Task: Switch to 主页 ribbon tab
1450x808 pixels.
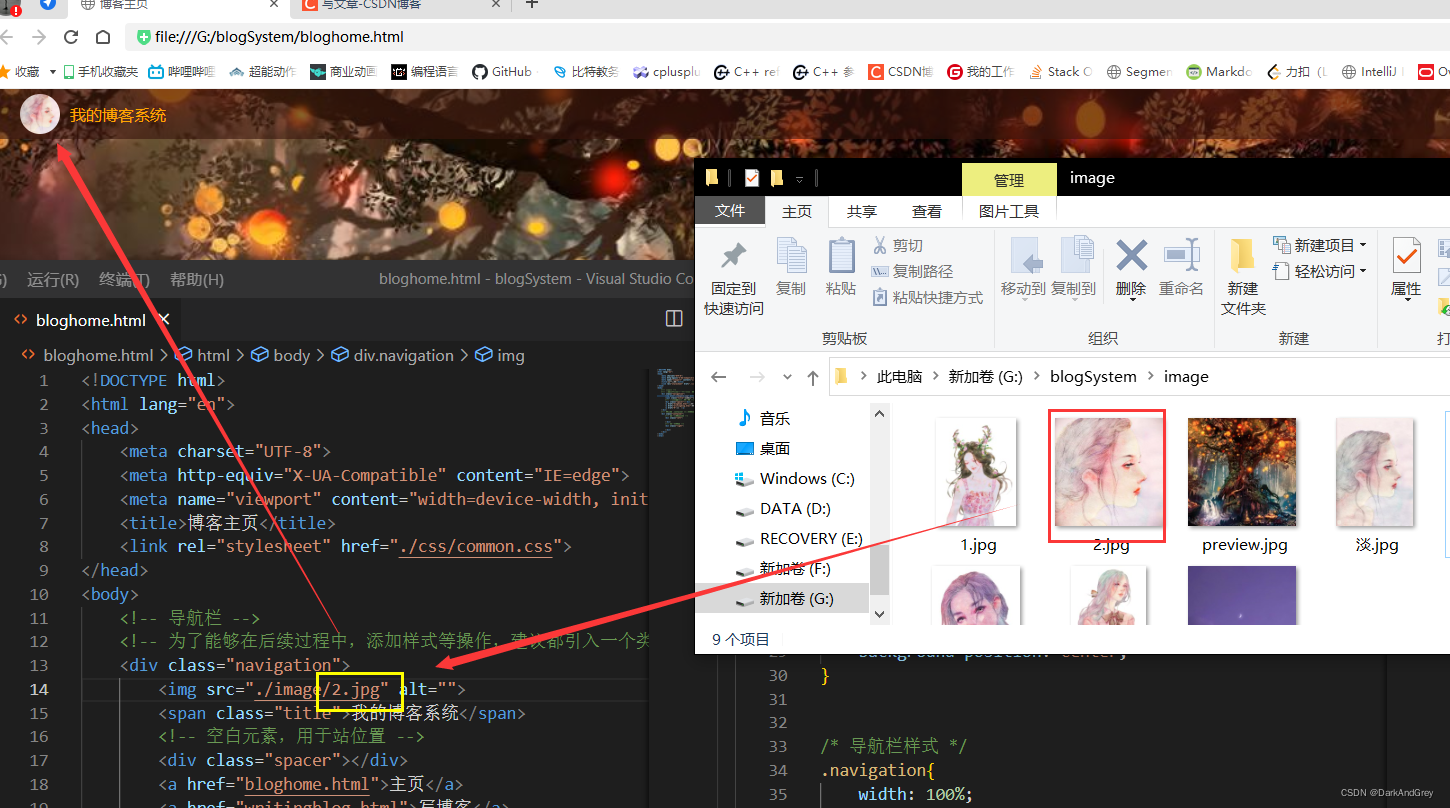Action: coord(797,211)
